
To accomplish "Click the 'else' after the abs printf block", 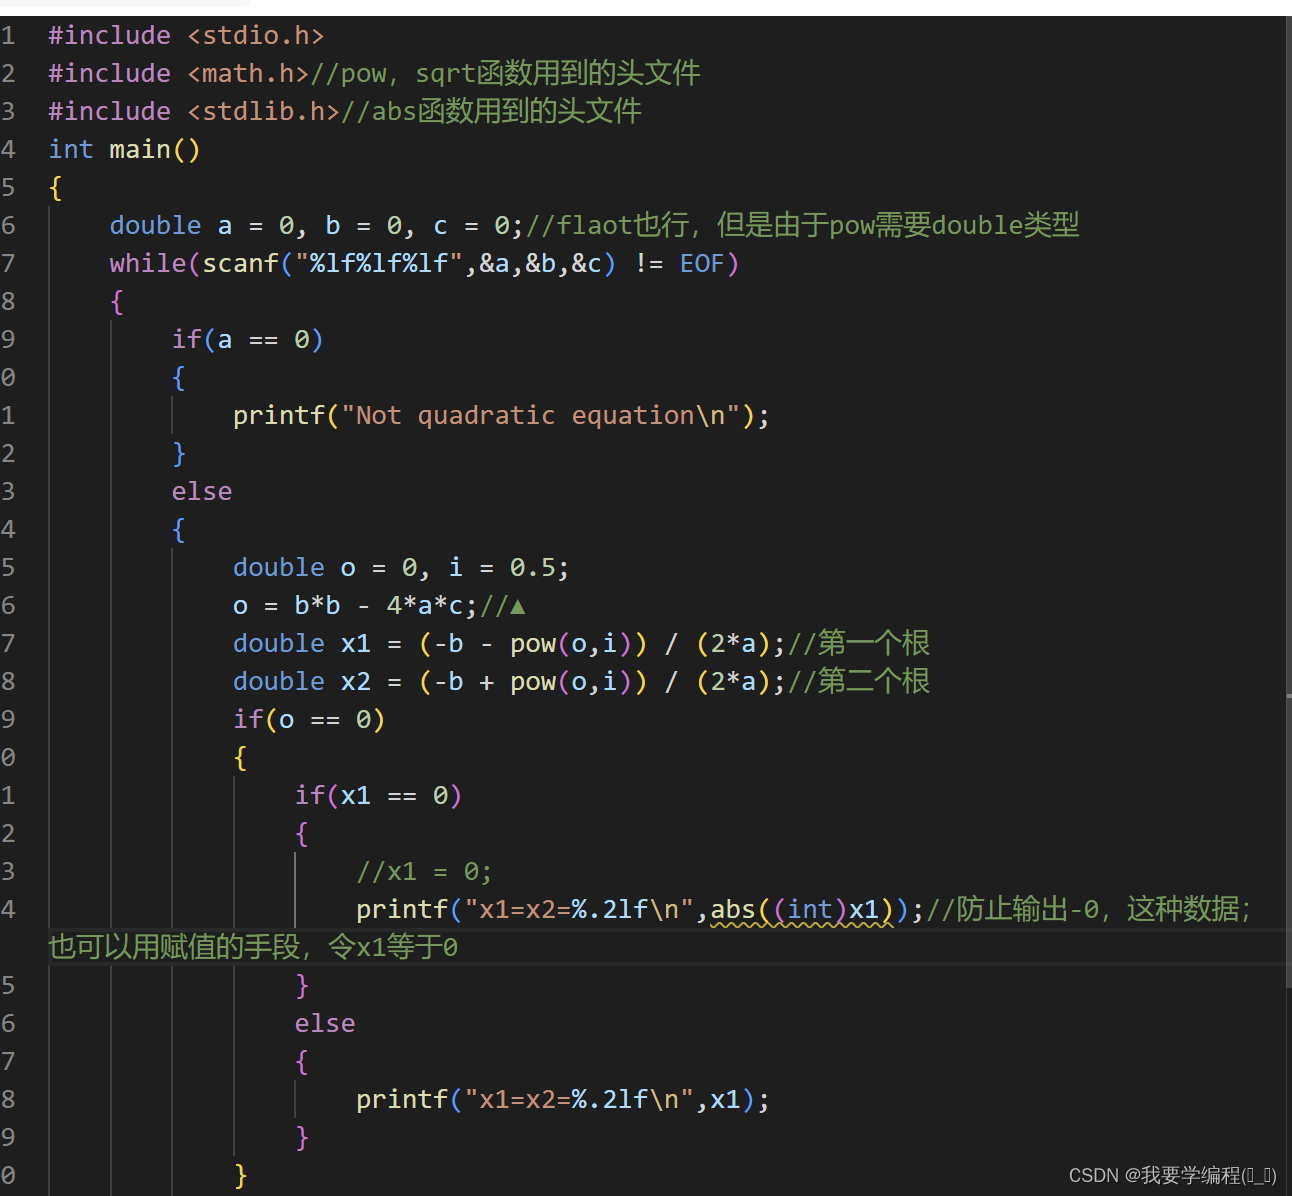I will tap(325, 1024).
